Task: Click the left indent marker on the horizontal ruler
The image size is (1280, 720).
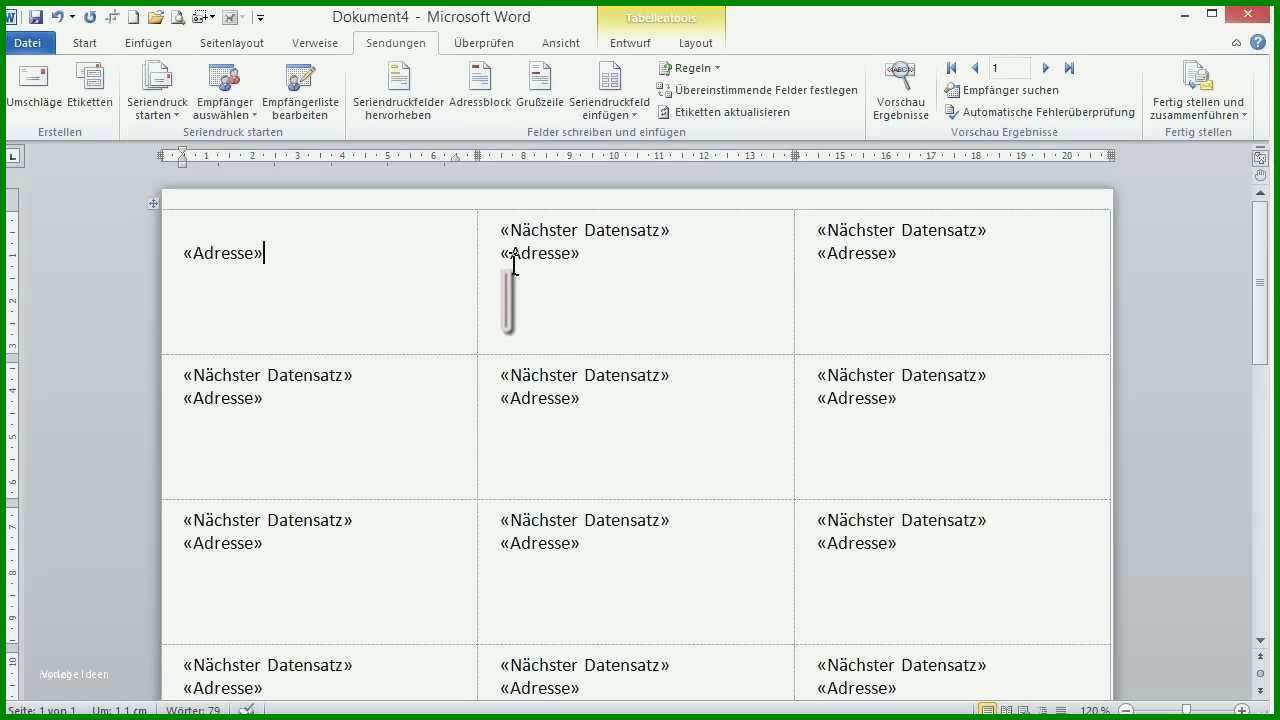Action: pos(182,162)
